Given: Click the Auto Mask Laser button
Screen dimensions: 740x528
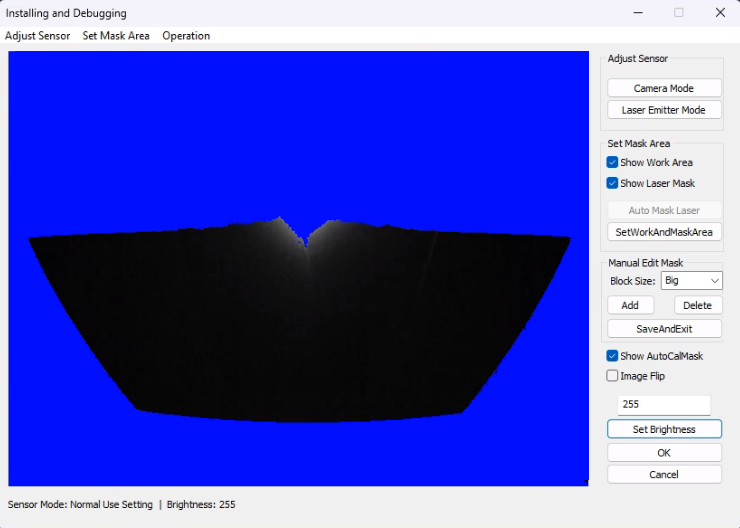Looking at the screenshot, I should coord(664,210).
